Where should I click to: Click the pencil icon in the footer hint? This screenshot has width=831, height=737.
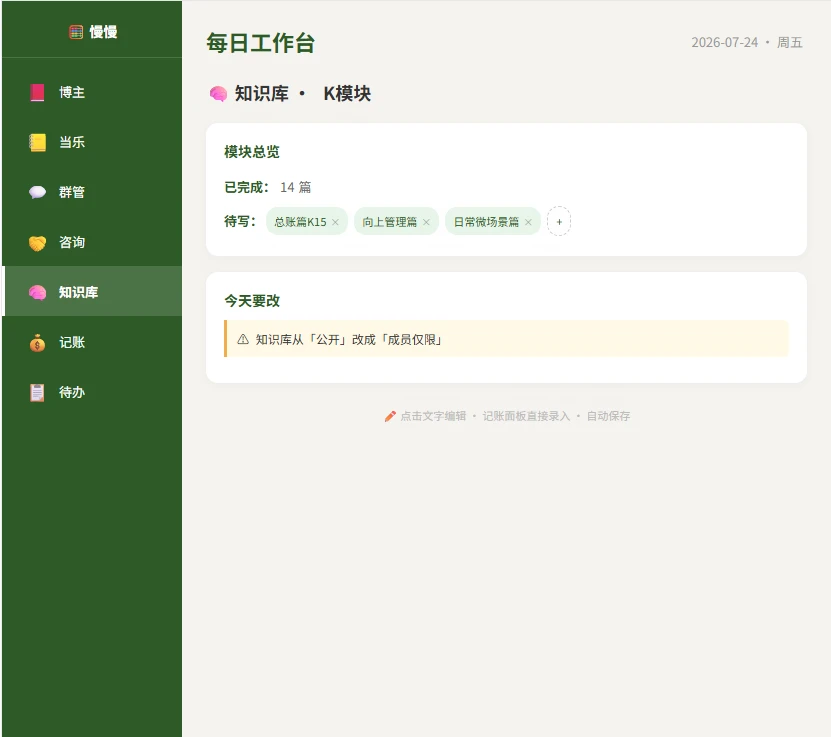[x=390, y=416]
